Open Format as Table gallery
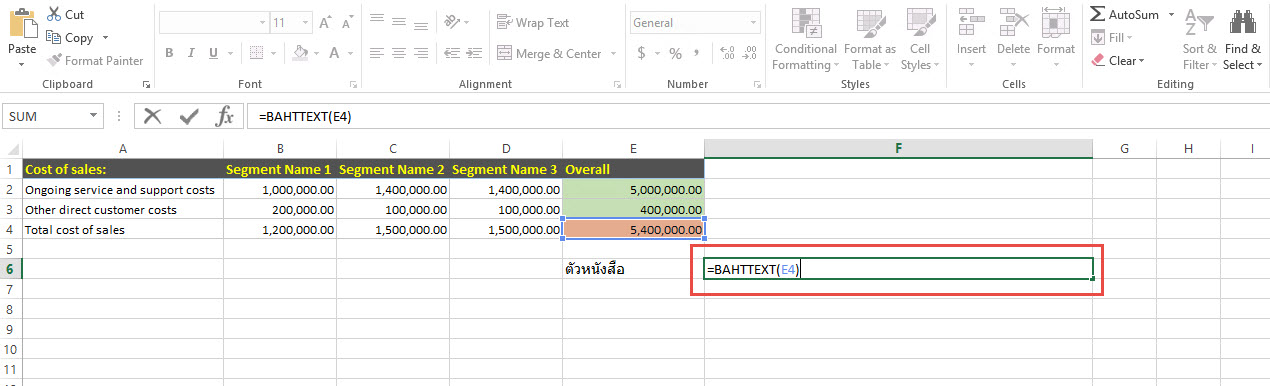The width and height of the screenshot is (1270, 386). [x=869, y=39]
